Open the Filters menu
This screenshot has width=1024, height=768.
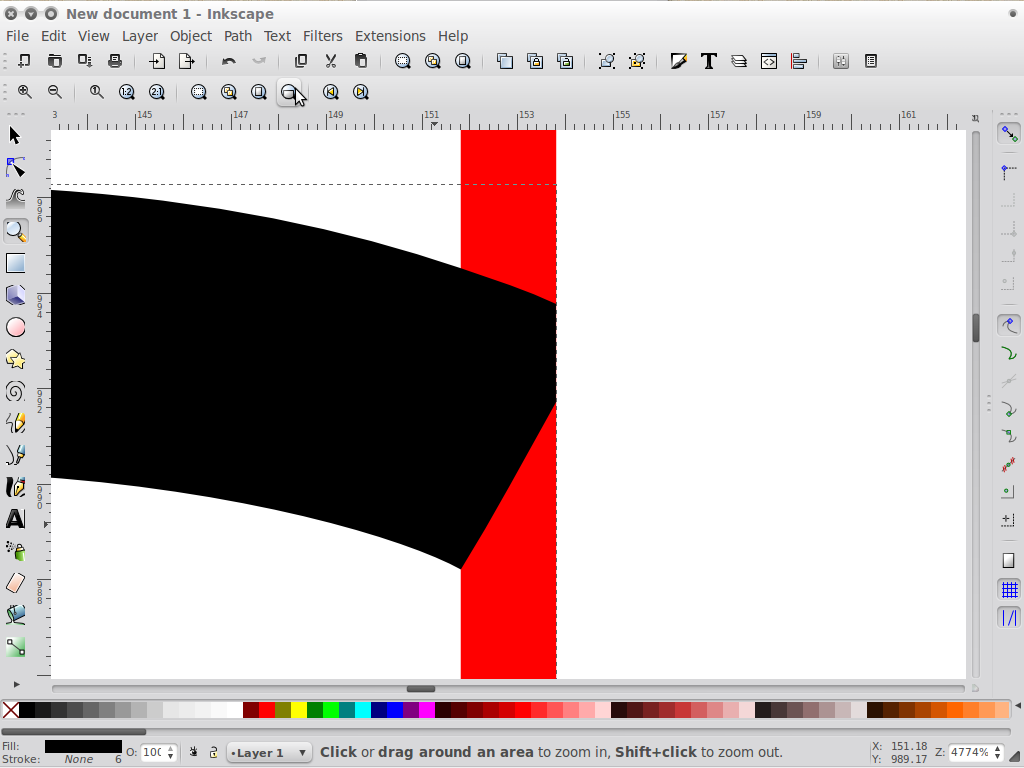click(x=322, y=36)
